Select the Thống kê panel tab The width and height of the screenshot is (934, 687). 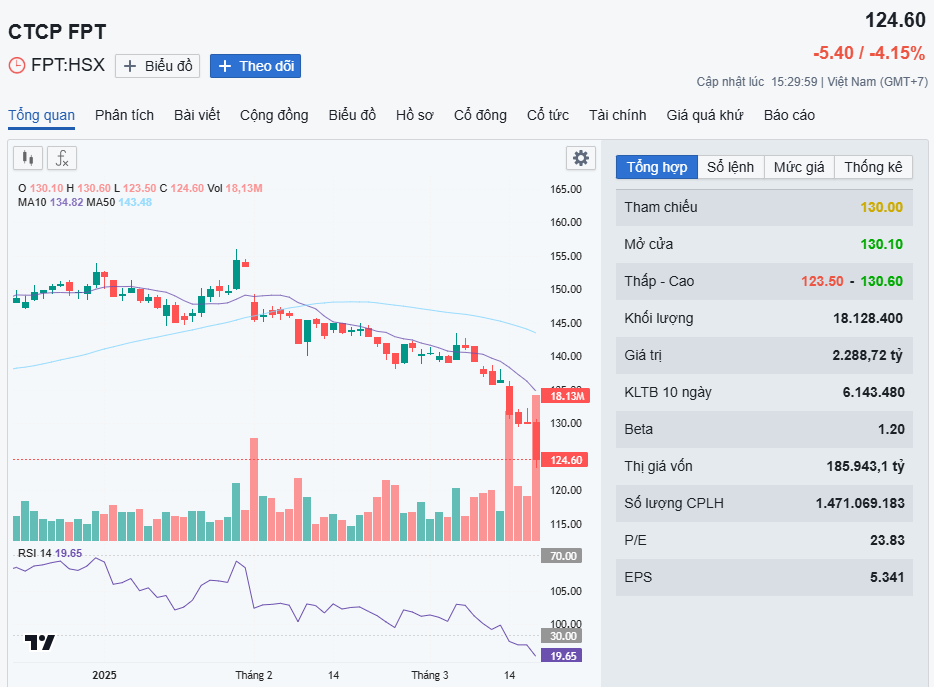point(873,167)
